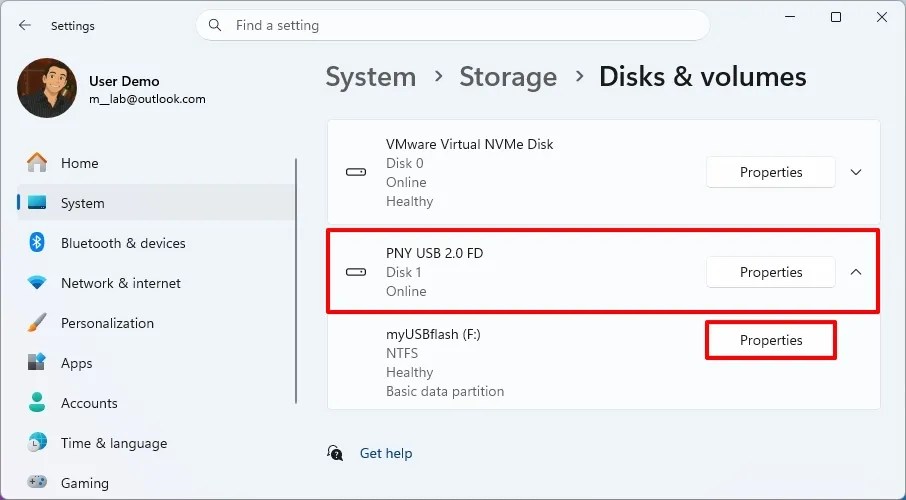Image resolution: width=906 pixels, height=500 pixels.
Task: Click the Network Wi-Fi icon
Action: click(37, 283)
